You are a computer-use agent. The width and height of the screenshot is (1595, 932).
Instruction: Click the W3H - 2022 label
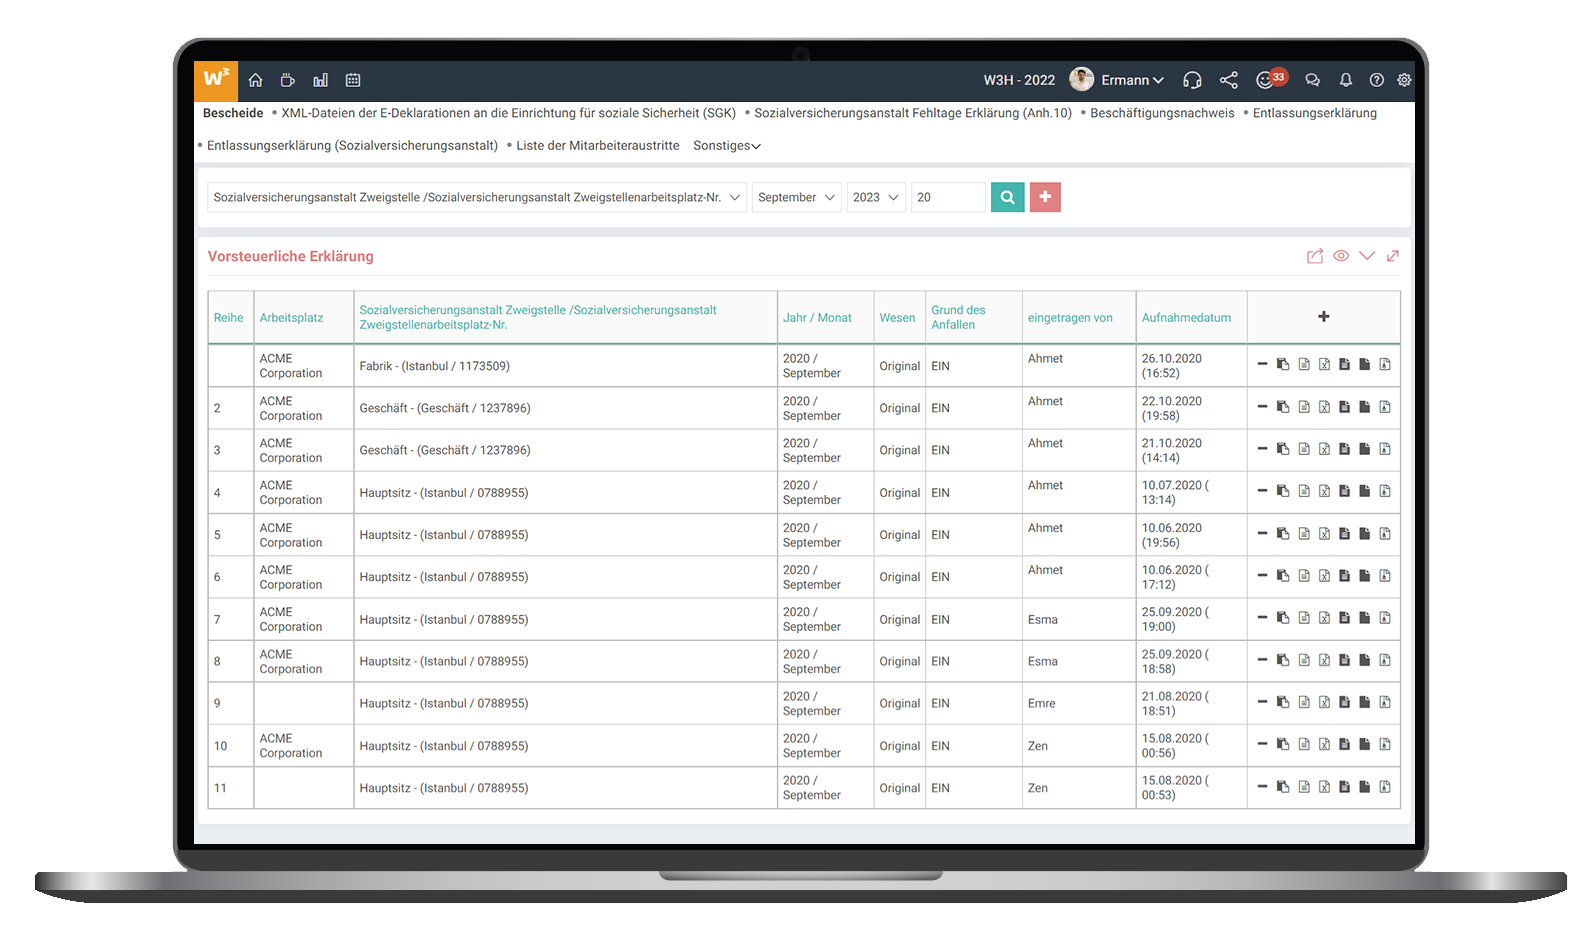click(1019, 80)
